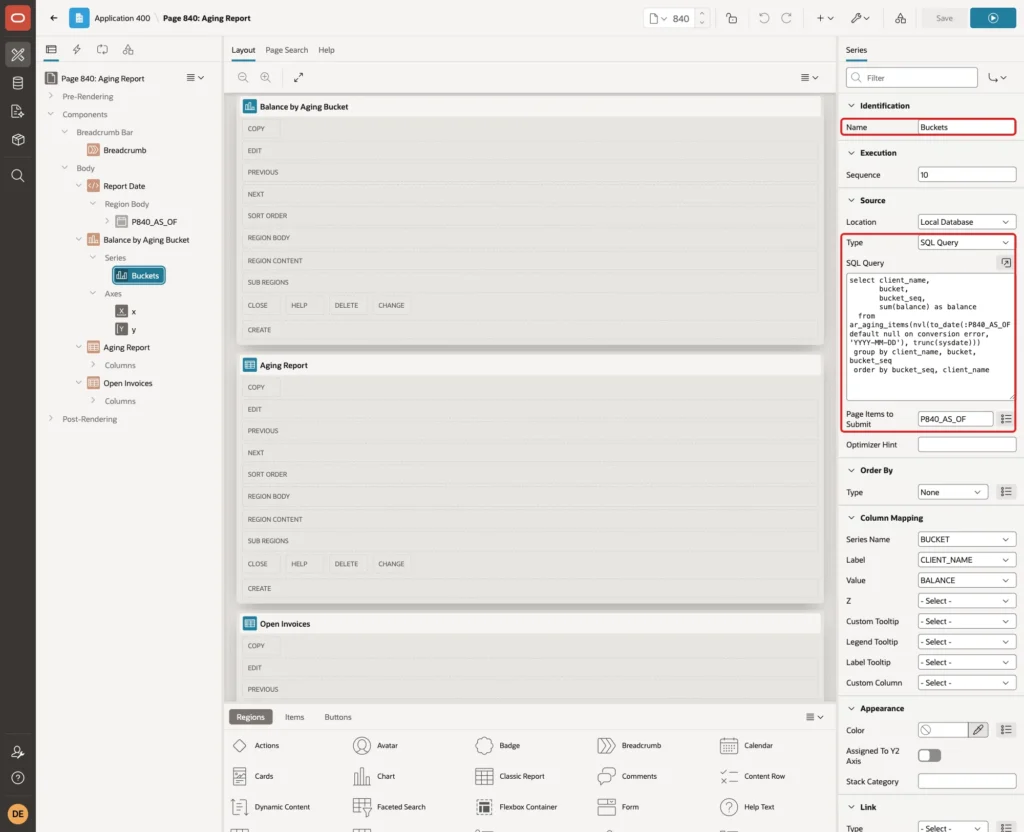Open Page Items to Submit list picker

pos(1006,419)
